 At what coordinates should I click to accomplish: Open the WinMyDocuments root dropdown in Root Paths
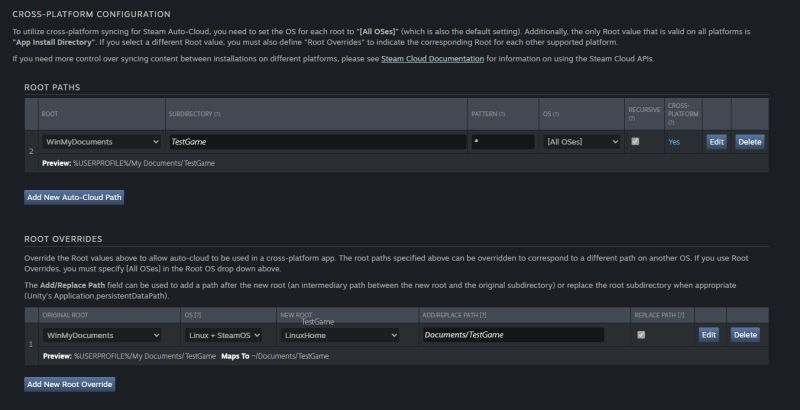[102, 142]
